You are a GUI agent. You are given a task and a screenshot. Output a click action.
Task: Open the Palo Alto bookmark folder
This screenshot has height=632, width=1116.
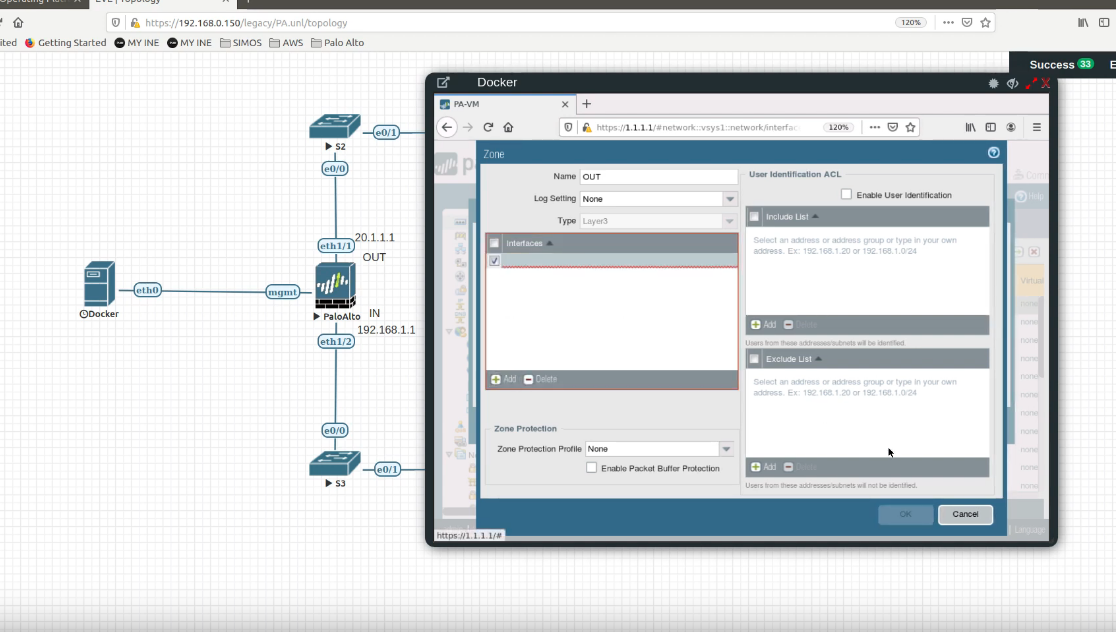[x=337, y=43]
